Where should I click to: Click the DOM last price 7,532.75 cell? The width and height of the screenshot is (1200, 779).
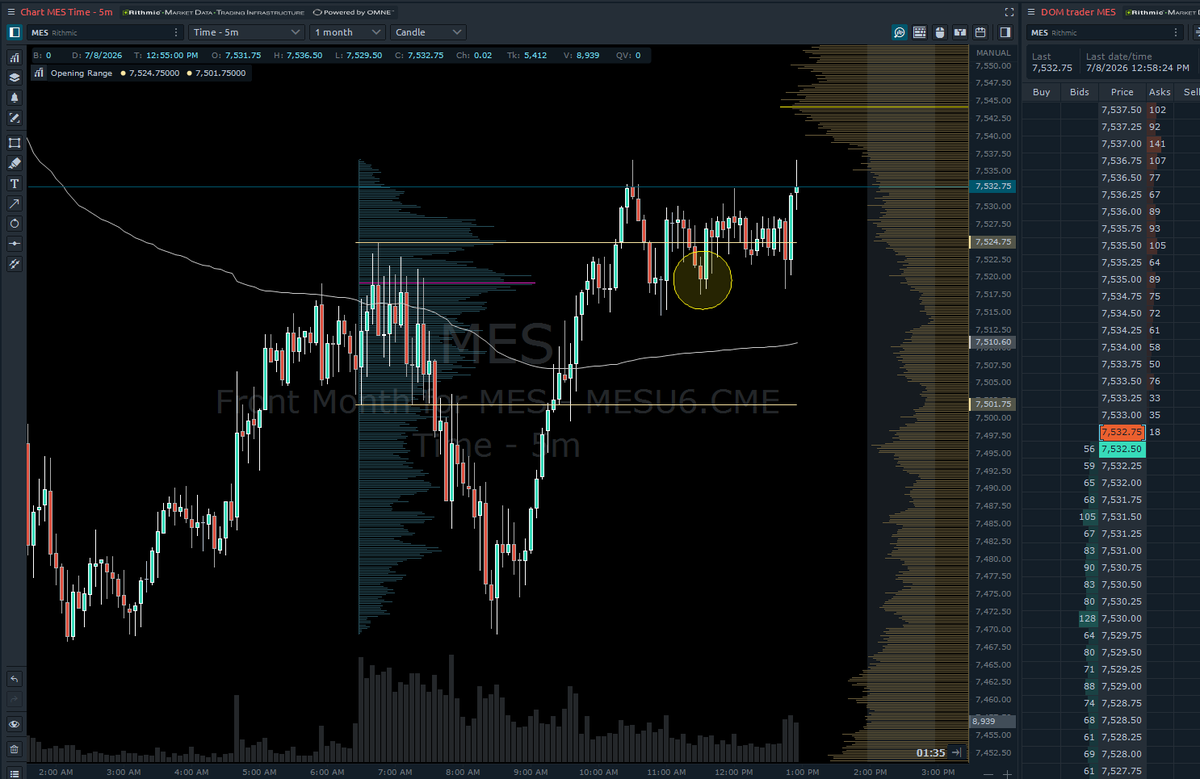click(1121, 432)
